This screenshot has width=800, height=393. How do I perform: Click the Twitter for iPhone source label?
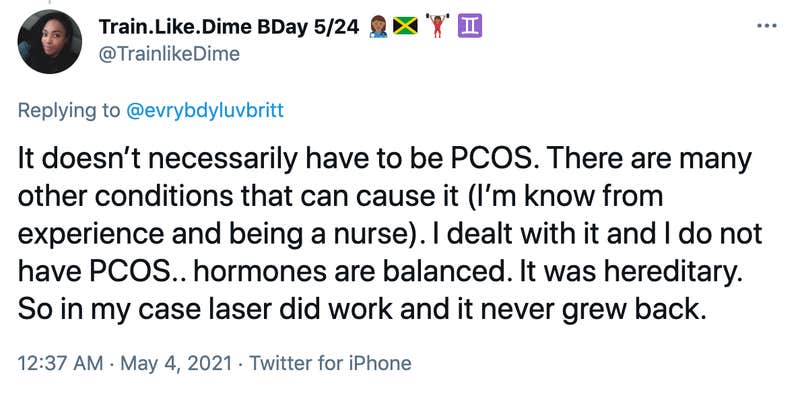click(330, 363)
